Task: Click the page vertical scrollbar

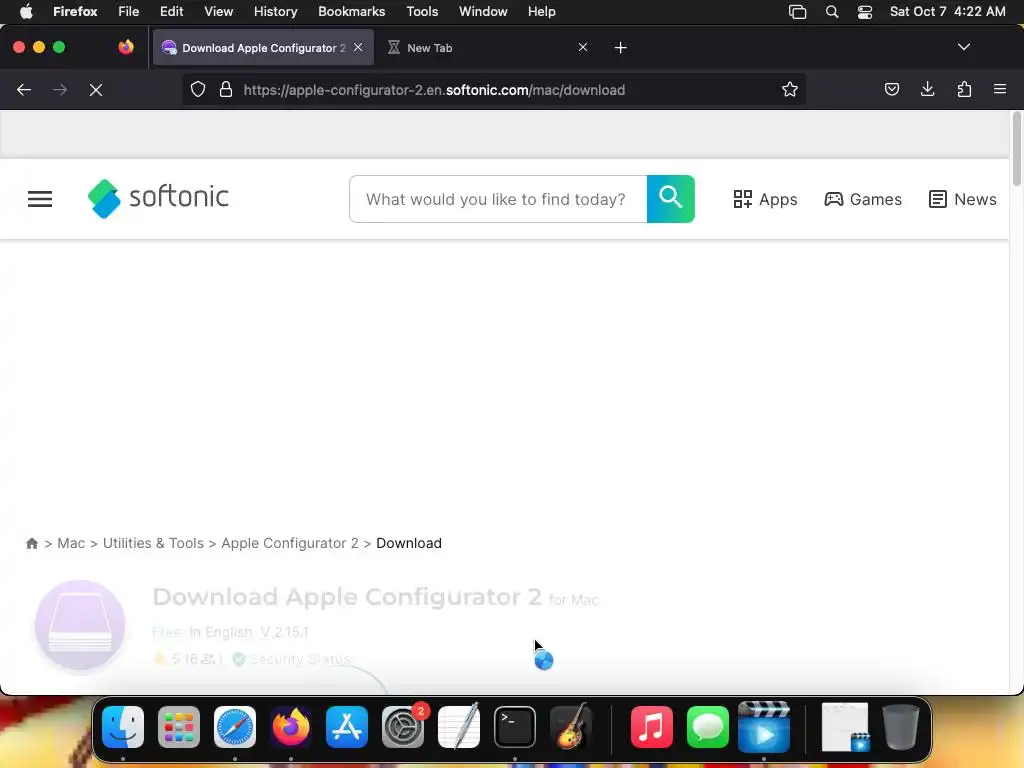Action: pos(1016,149)
